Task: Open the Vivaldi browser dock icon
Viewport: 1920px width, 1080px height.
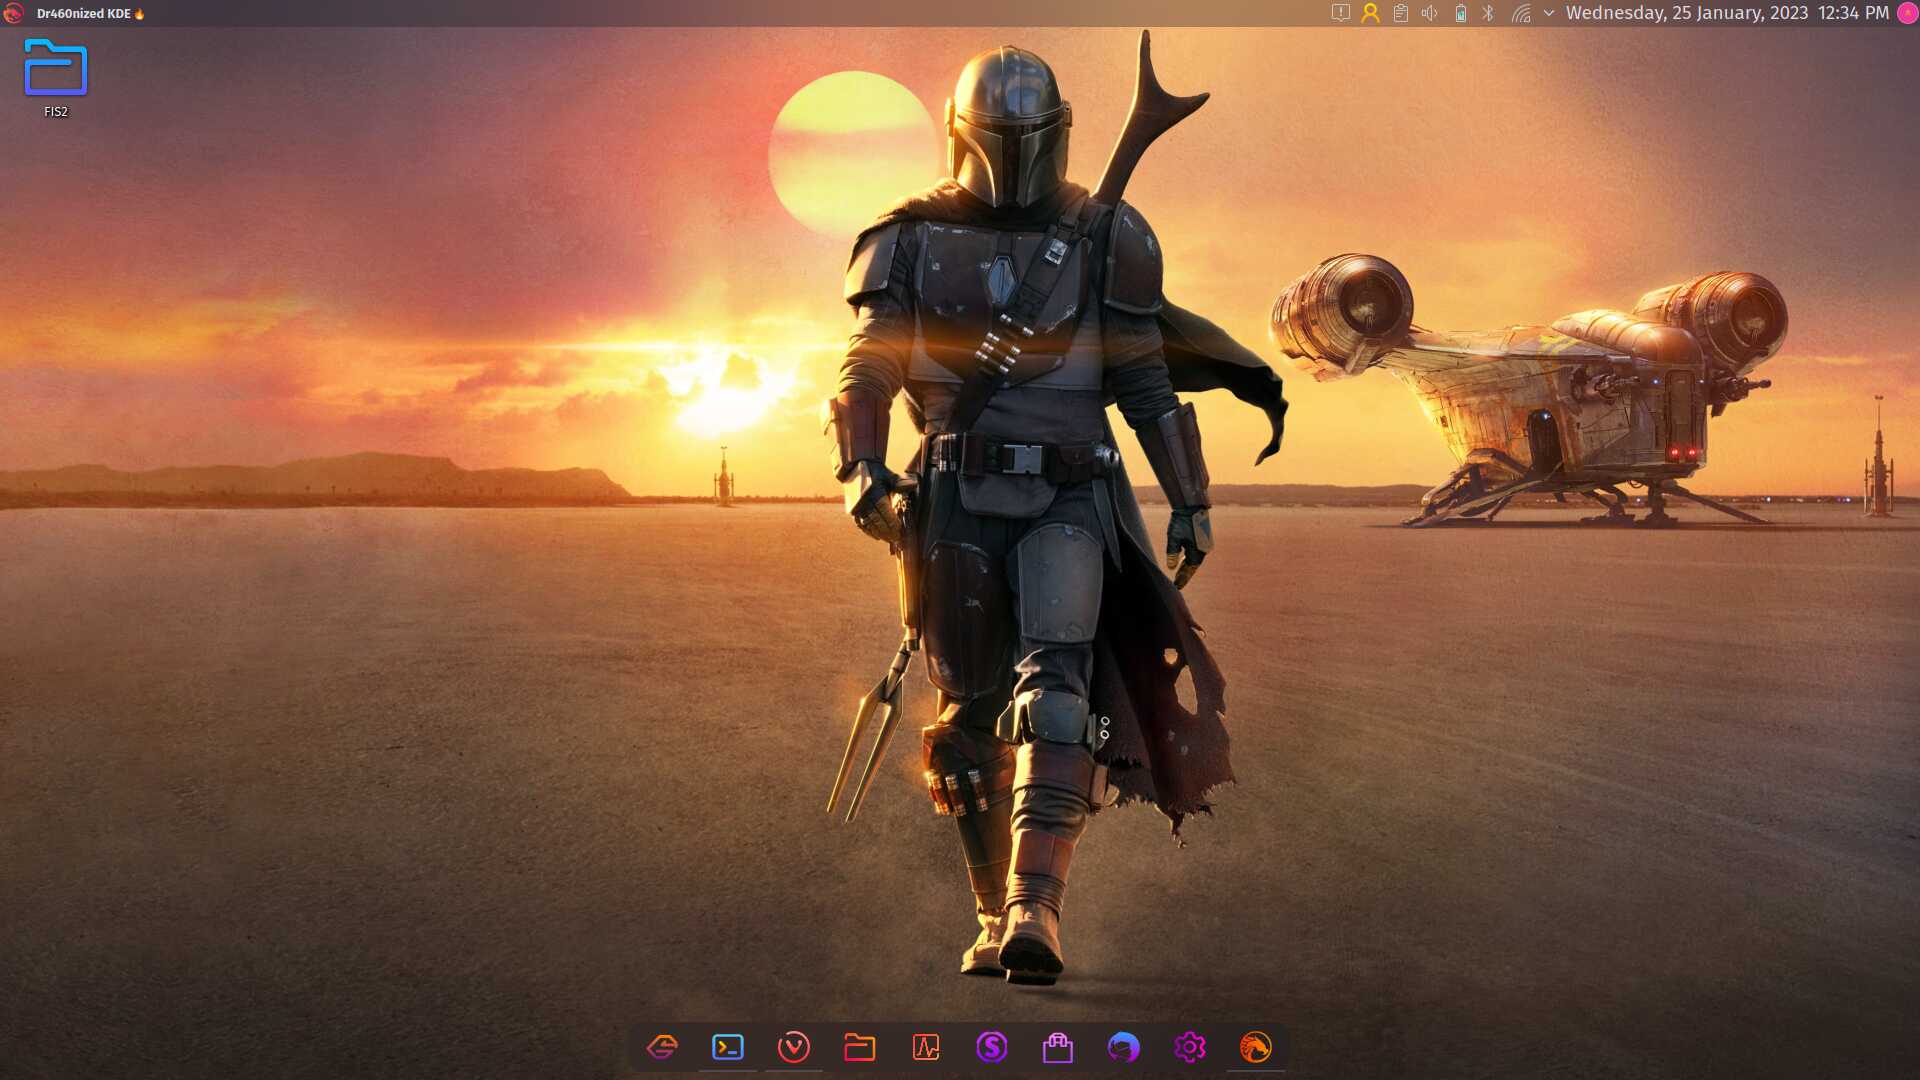Action: point(794,1047)
